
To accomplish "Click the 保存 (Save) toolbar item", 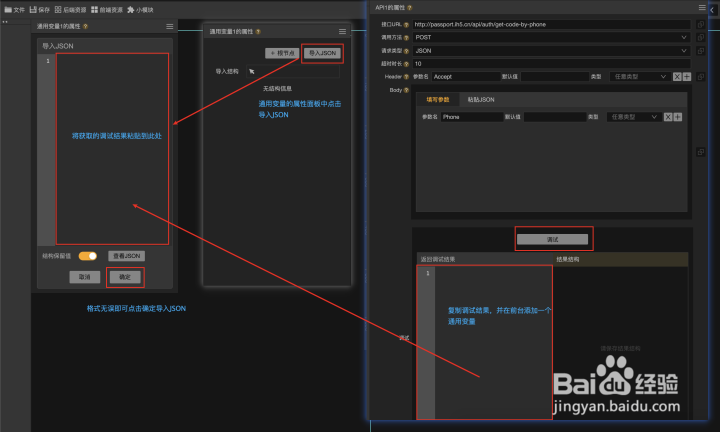I will [39, 10].
